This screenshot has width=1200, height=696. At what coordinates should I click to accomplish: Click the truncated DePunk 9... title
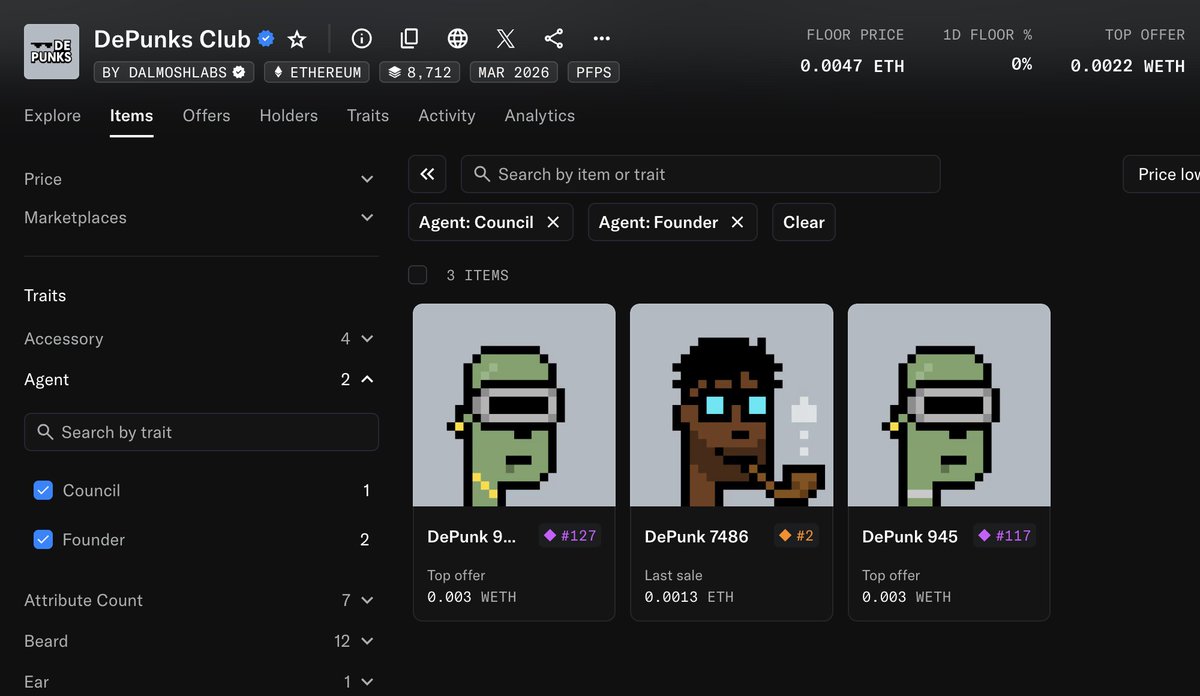(472, 536)
